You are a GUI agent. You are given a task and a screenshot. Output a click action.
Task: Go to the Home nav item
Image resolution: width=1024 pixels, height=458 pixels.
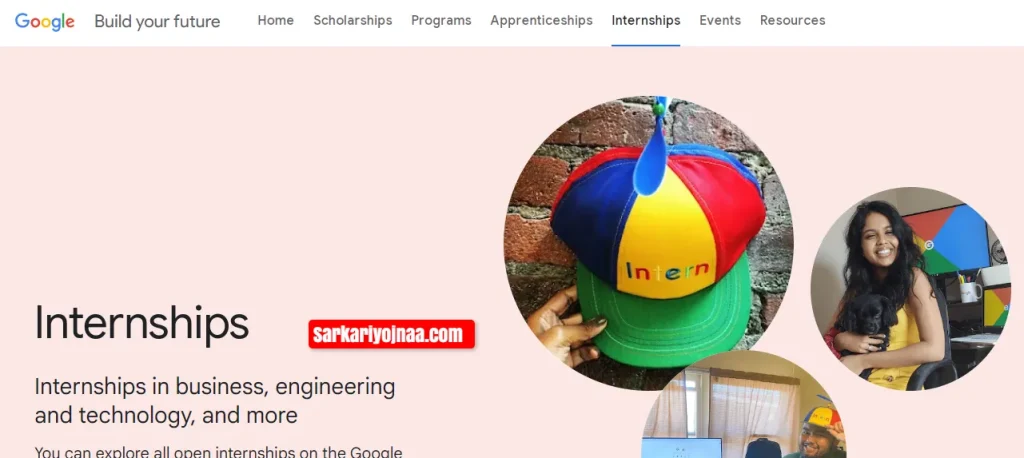(276, 20)
